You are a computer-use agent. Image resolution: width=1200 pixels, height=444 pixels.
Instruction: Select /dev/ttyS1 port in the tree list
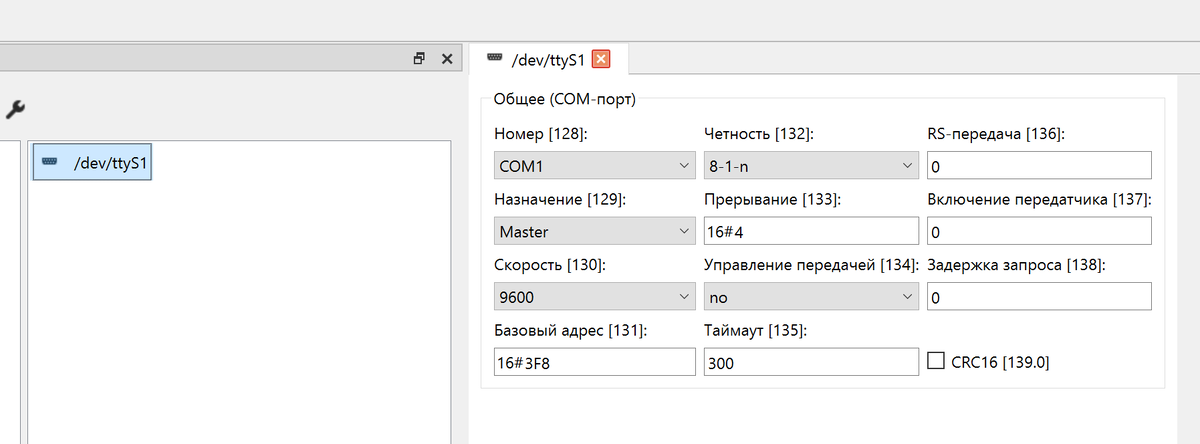(92, 162)
